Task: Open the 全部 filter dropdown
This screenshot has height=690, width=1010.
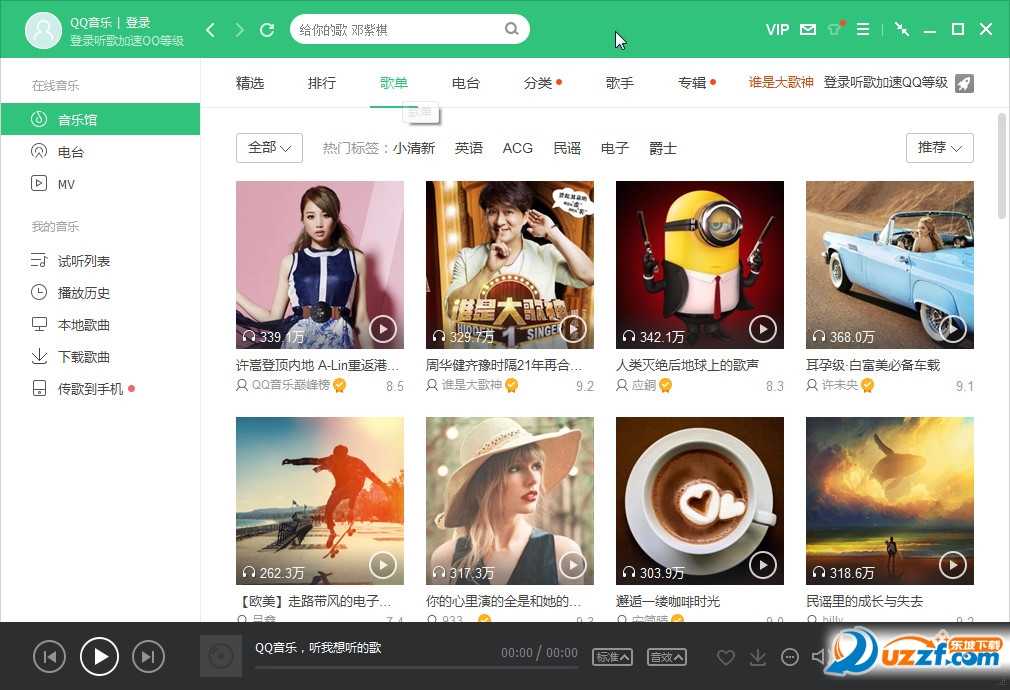Action: pos(268,147)
